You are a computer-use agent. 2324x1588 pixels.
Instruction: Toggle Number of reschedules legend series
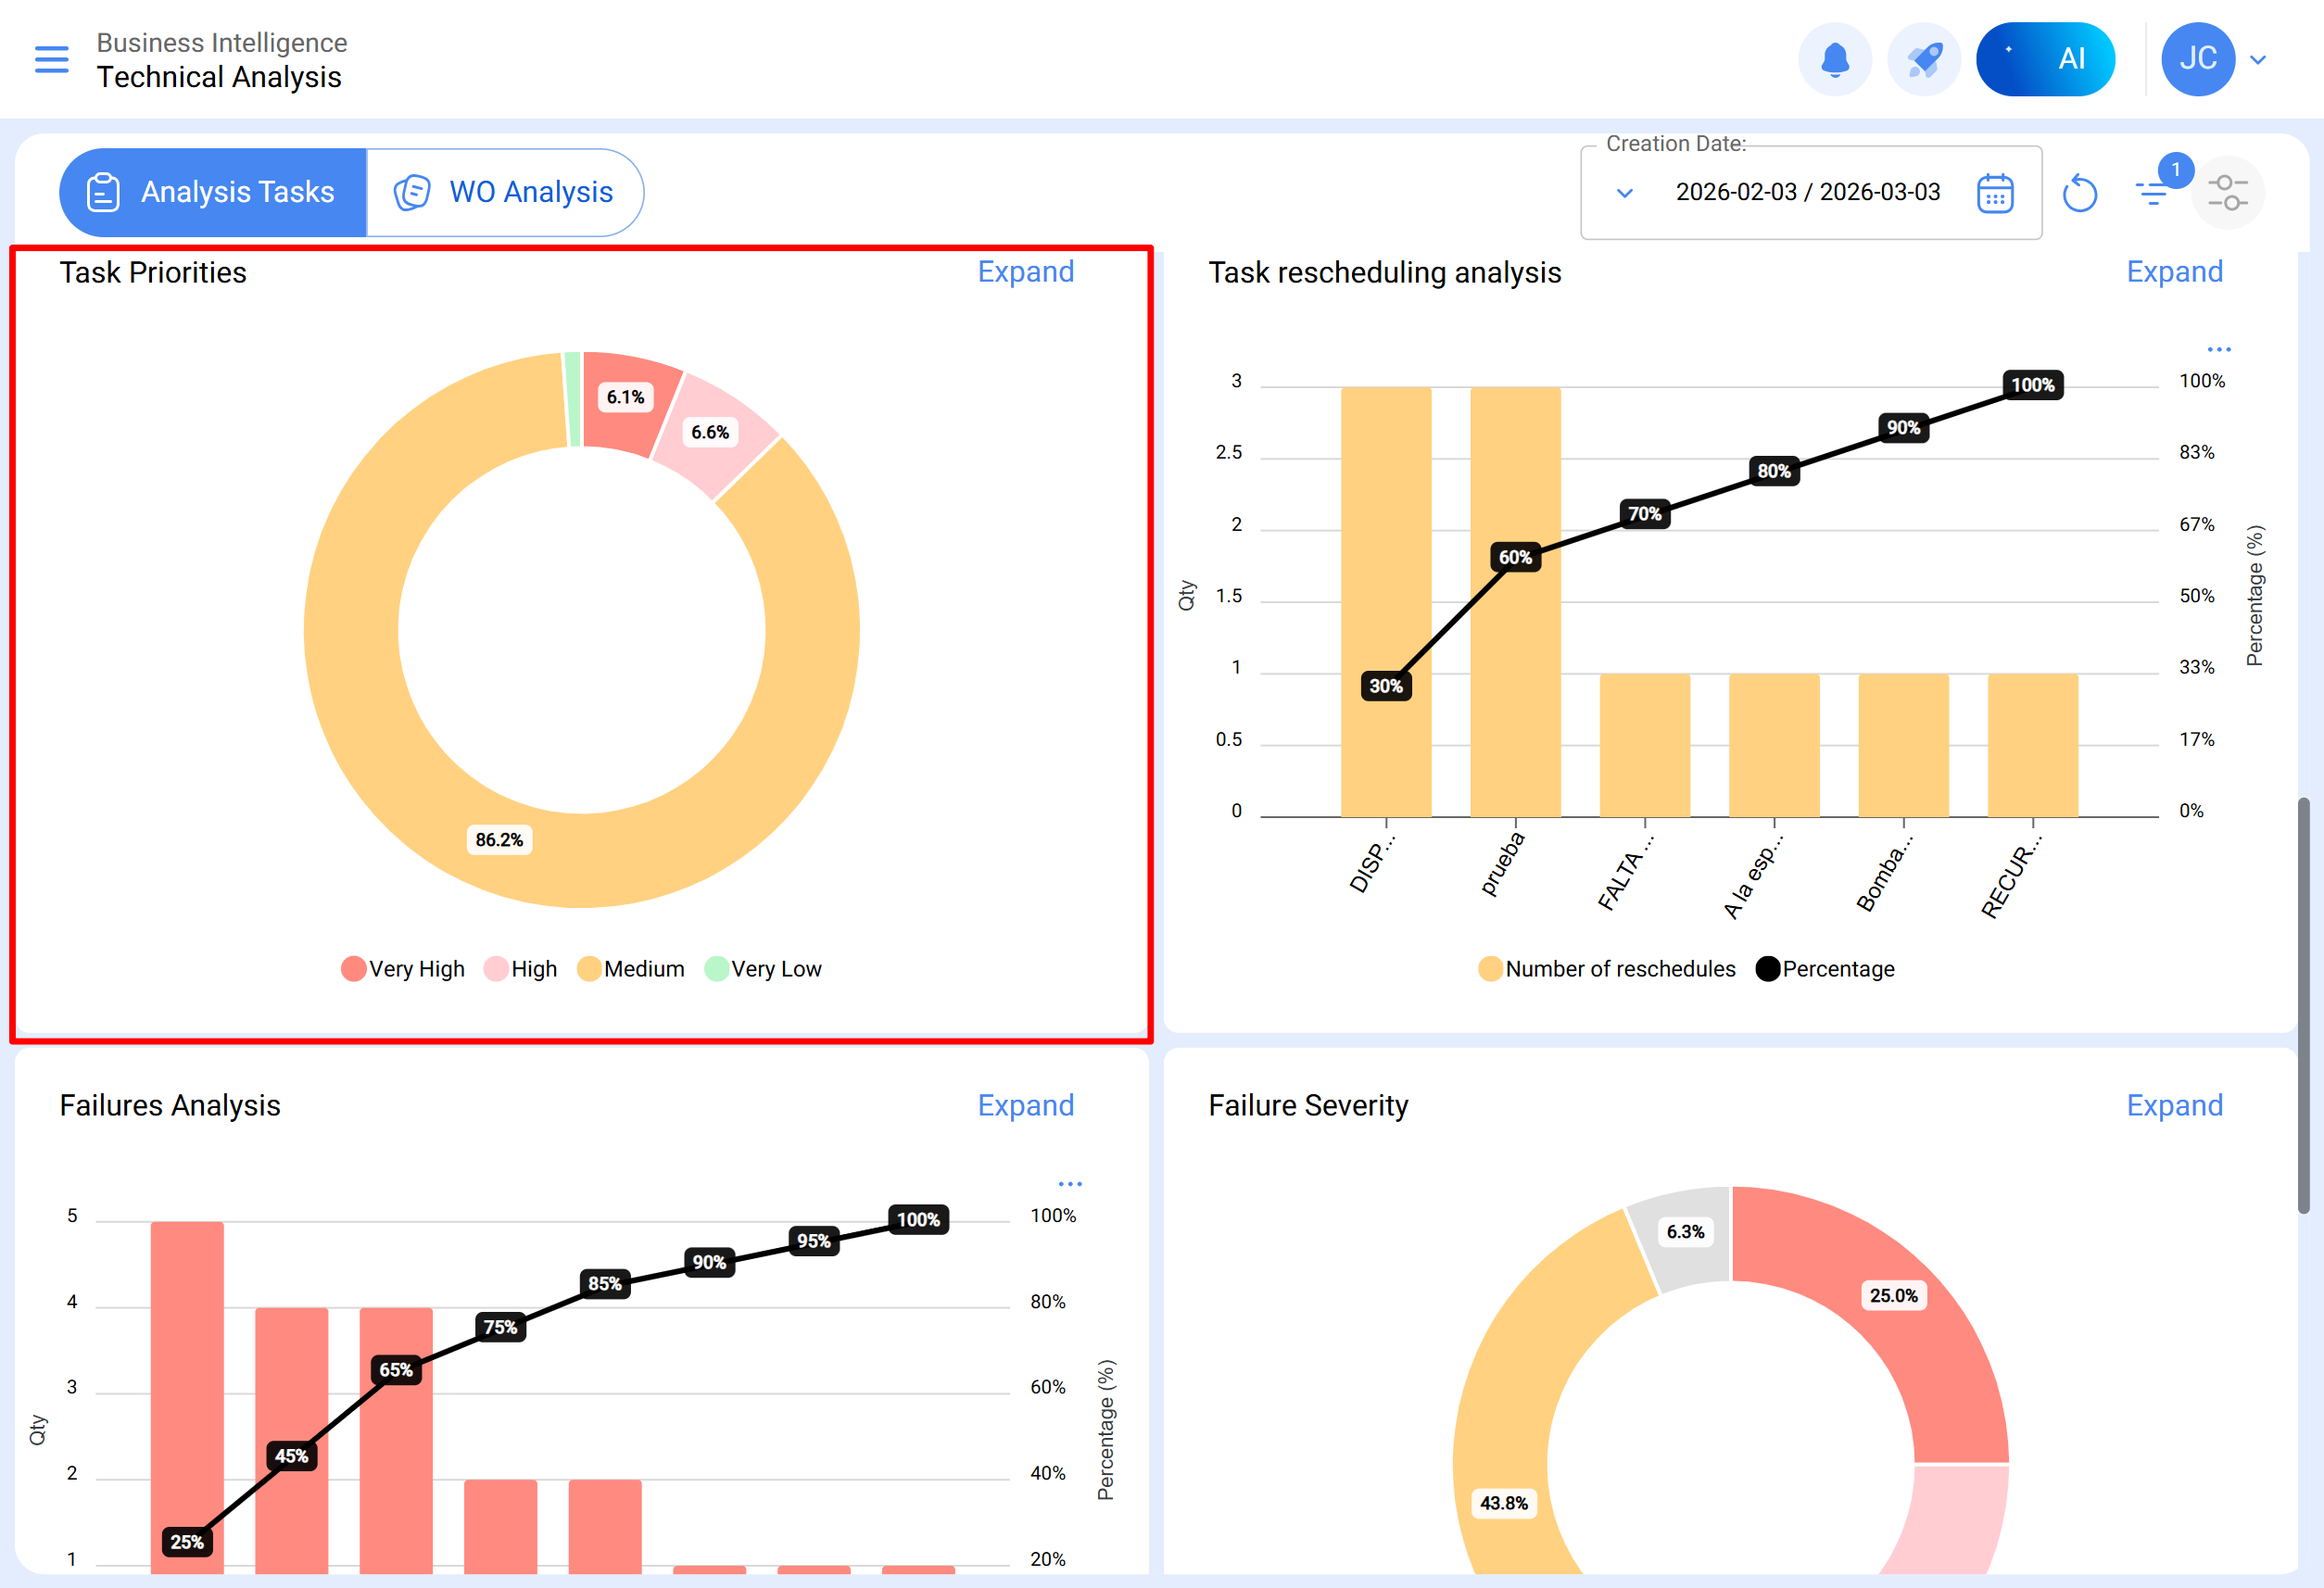1607,969
